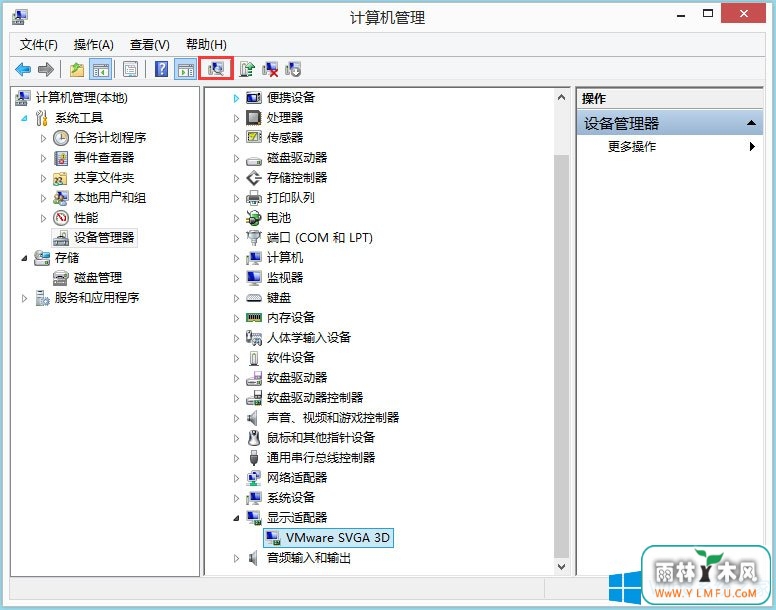The image size is (776, 610).
Task: Collapse the 系统工具 tree node
Action: coord(24,118)
